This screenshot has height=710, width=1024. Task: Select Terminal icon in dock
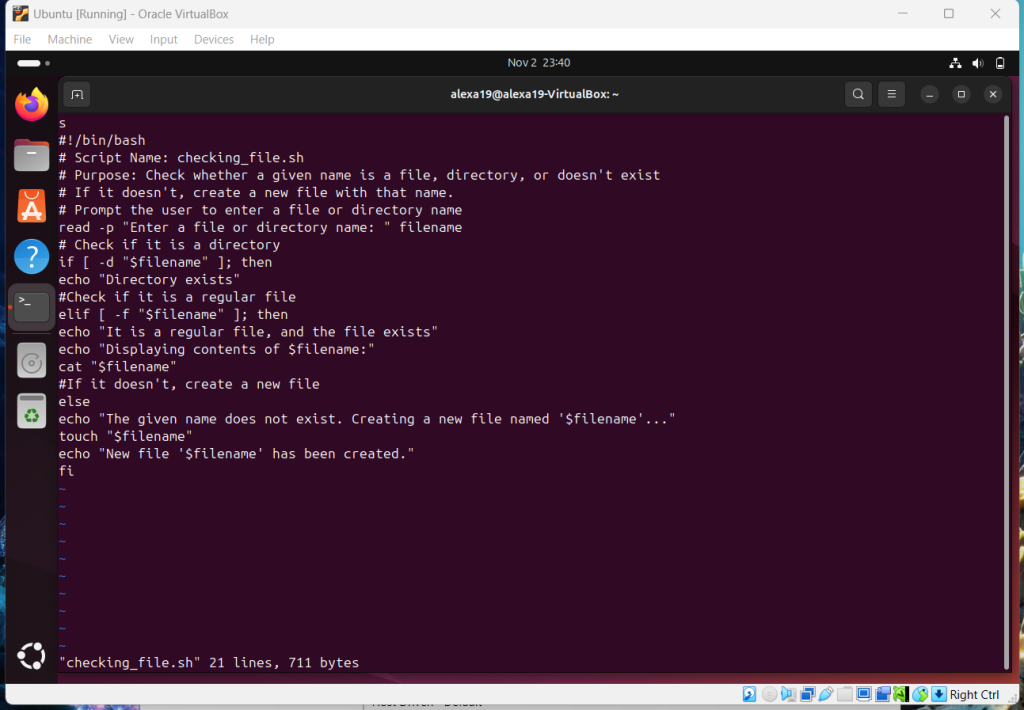tap(32, 308)
